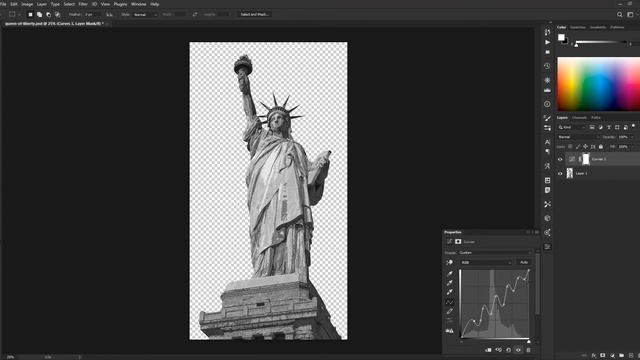Viewport: 640px width, 360px height.
Task: Clip adjustment to layer below icon
Action: click(488, 350)
